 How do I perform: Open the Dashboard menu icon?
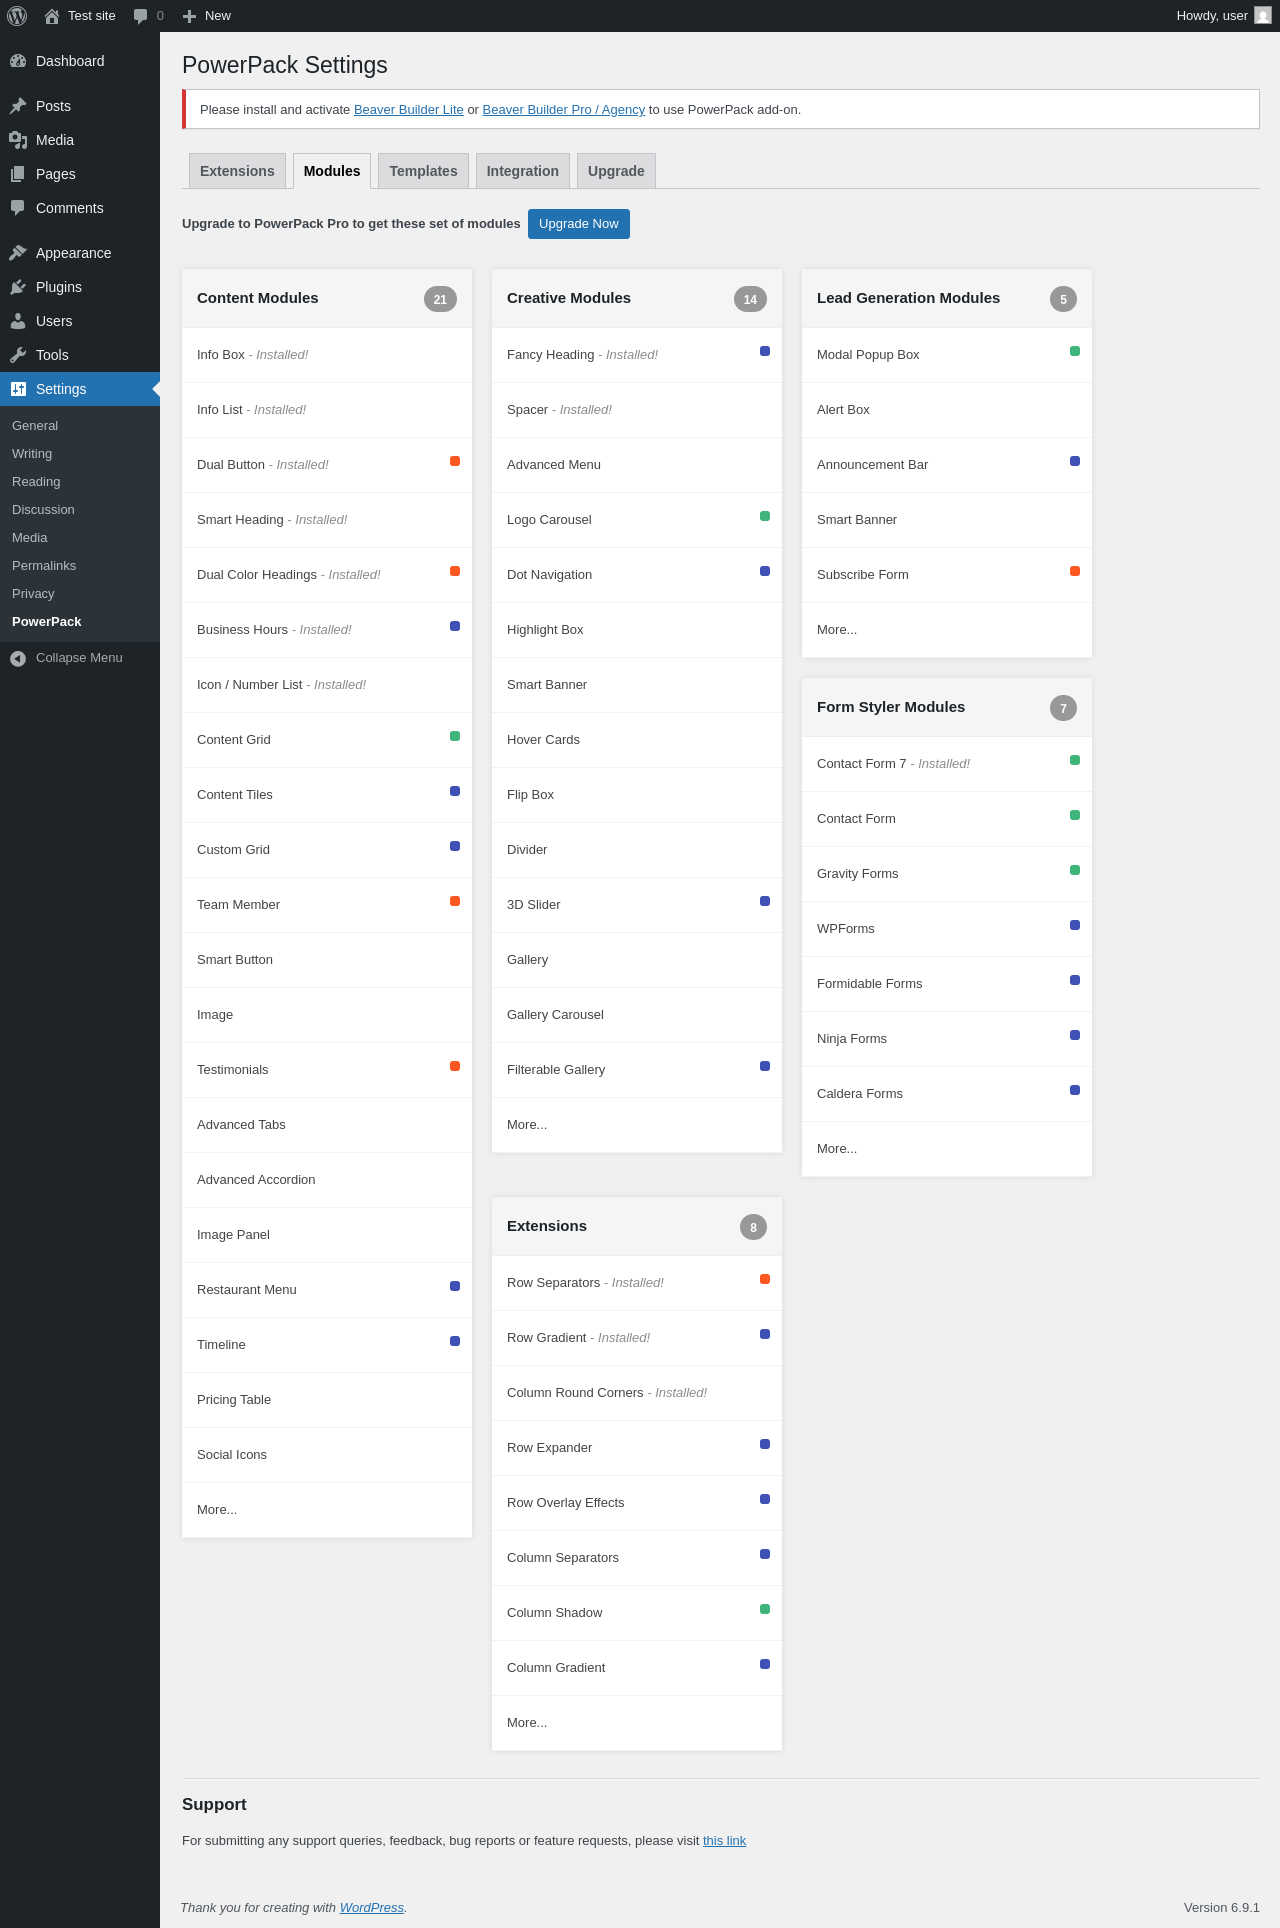(18, 61)
